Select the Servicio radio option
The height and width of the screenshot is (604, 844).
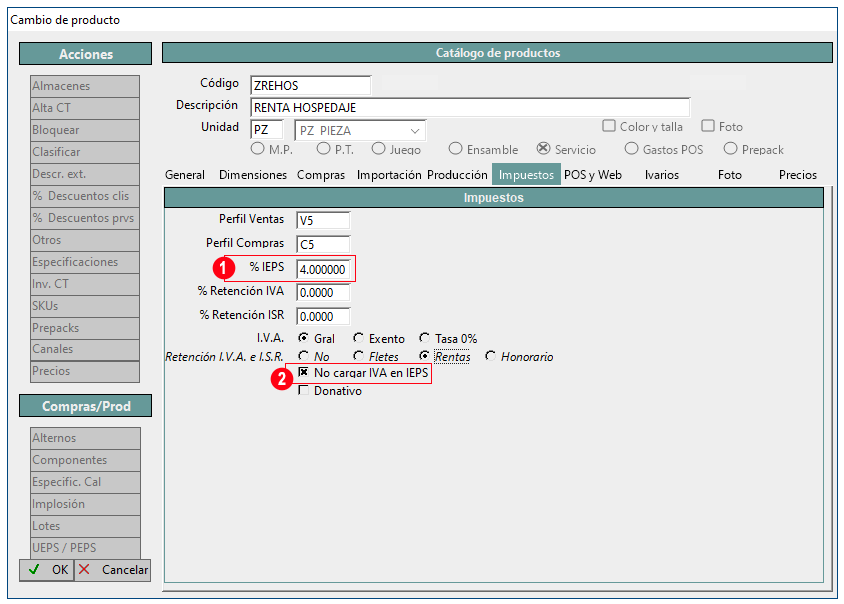544,149
